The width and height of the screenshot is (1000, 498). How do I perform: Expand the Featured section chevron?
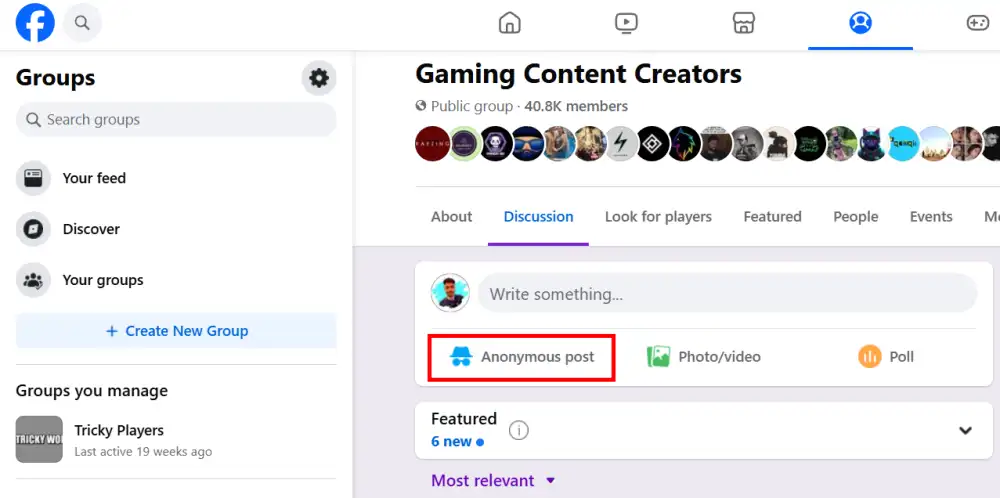click(x=965, y=431)
